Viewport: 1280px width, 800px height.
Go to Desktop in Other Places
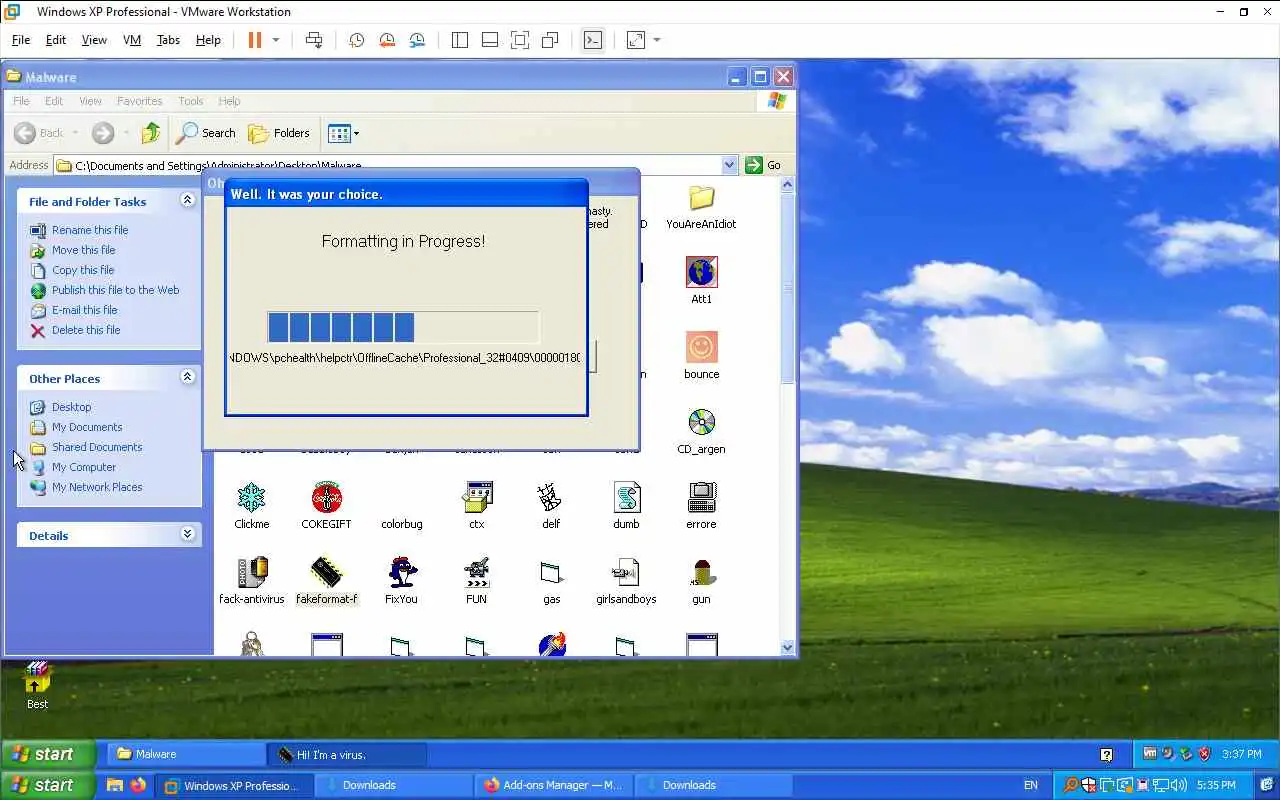tap(72, 407)
